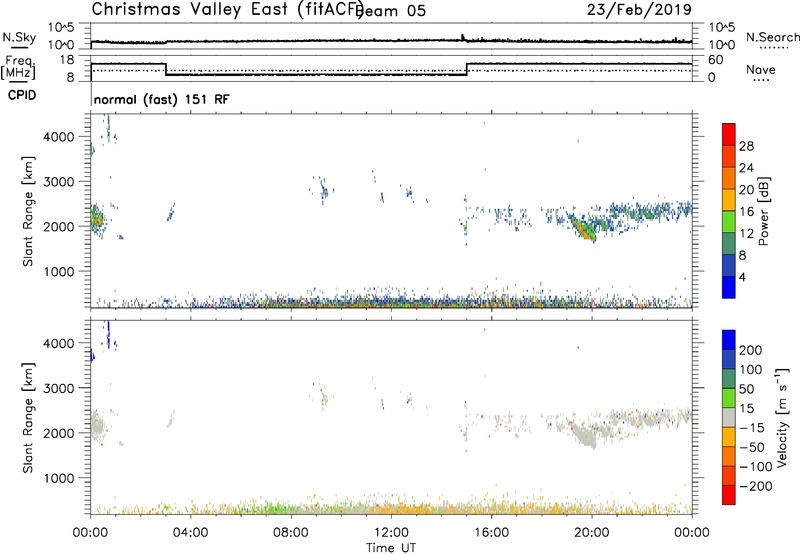Click the "4" label on the power scale
This screenshot has width=800, height=554.
click(x=742, y=277)
